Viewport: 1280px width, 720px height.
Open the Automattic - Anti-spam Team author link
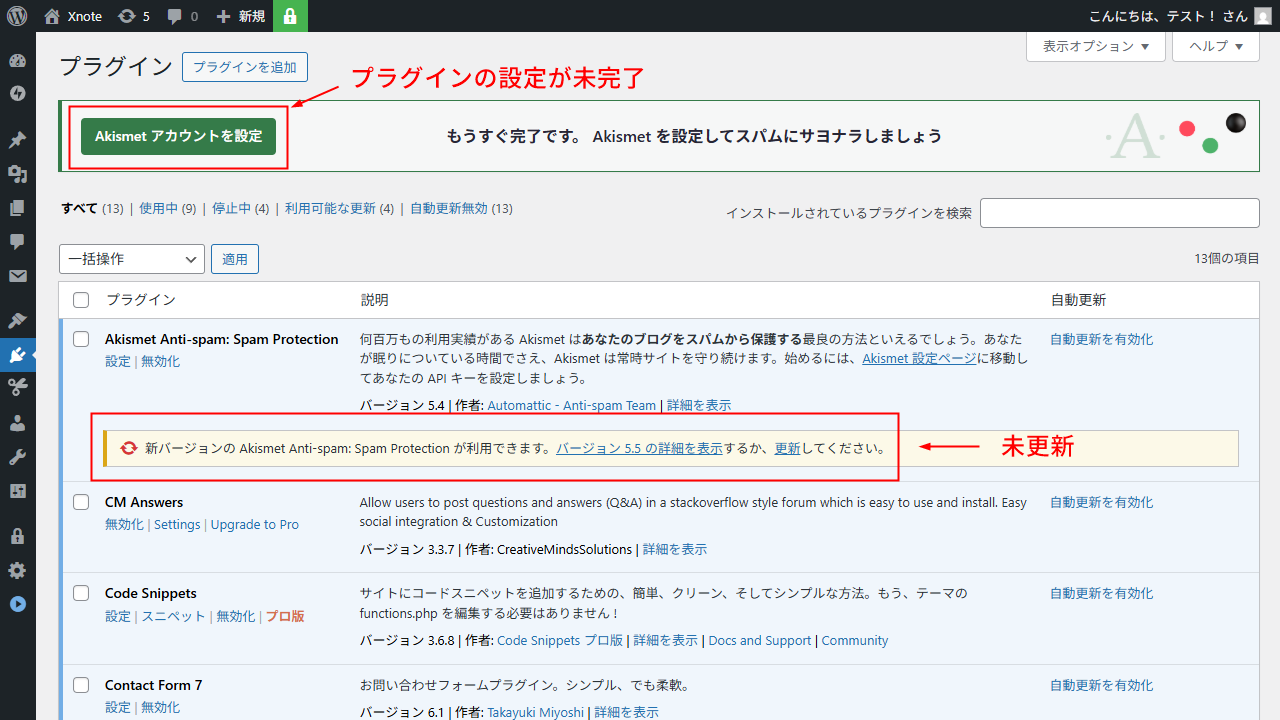click(571, 405)
